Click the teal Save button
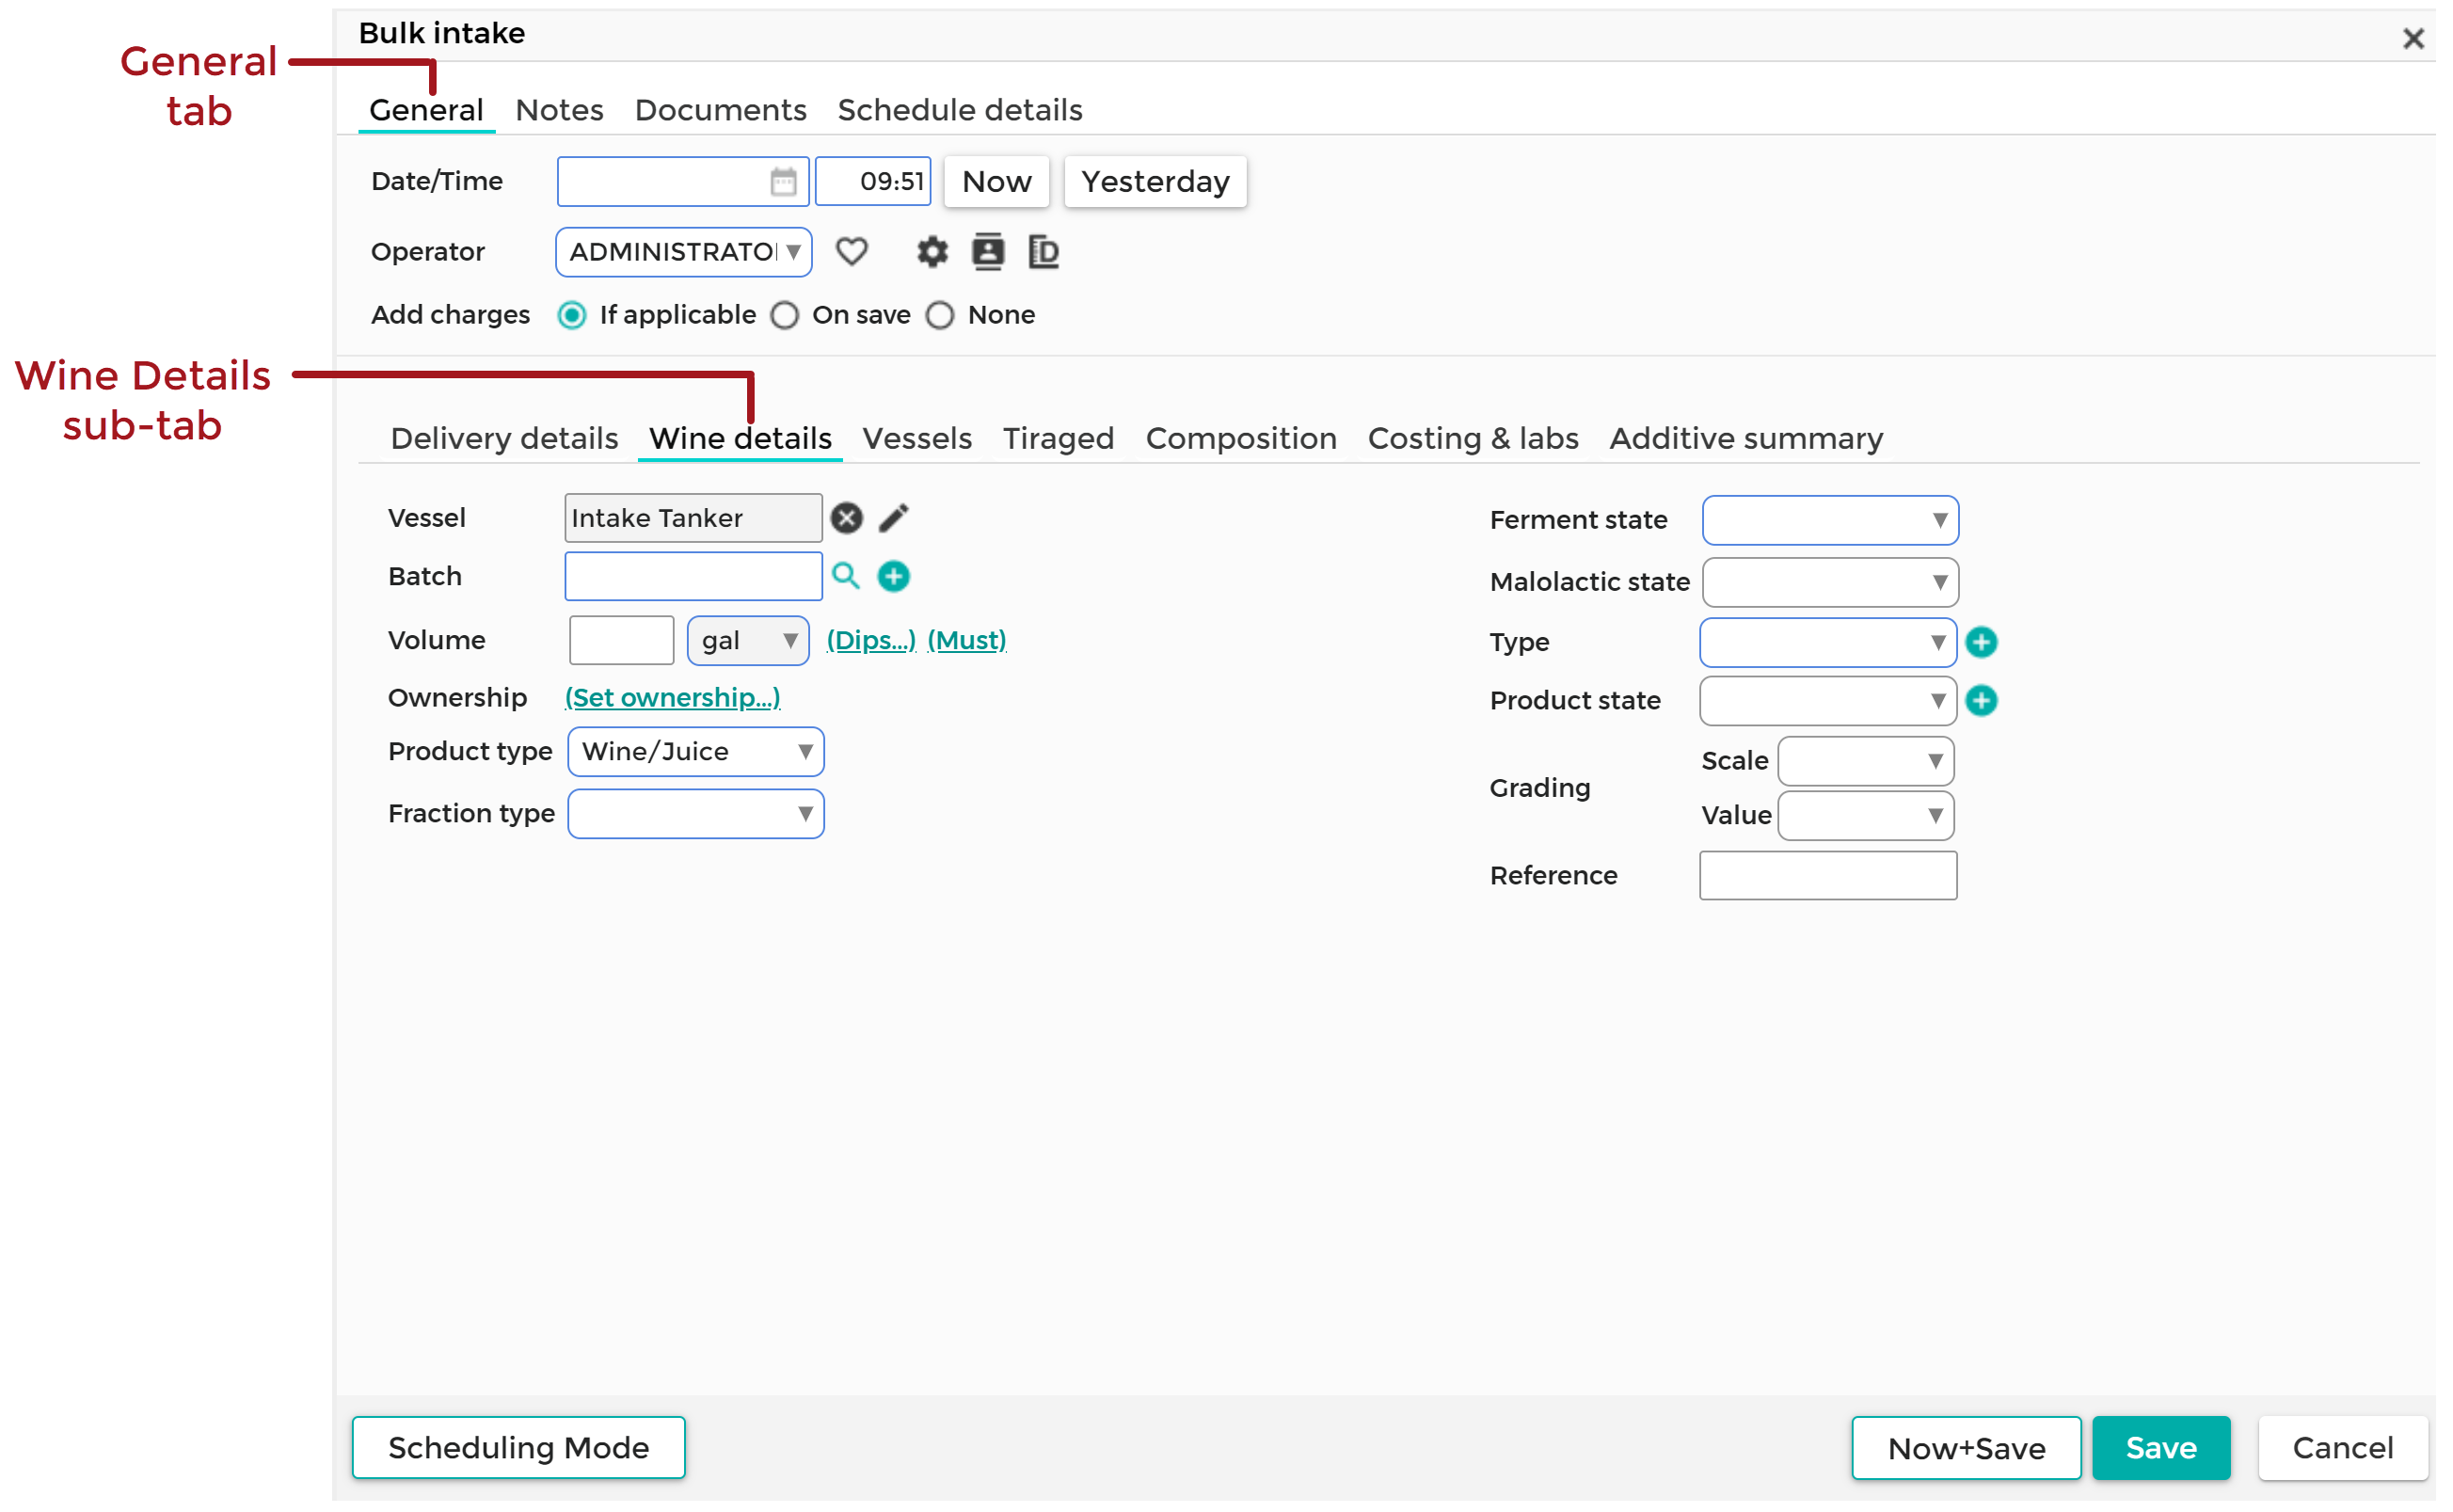 (2160, 1448)
